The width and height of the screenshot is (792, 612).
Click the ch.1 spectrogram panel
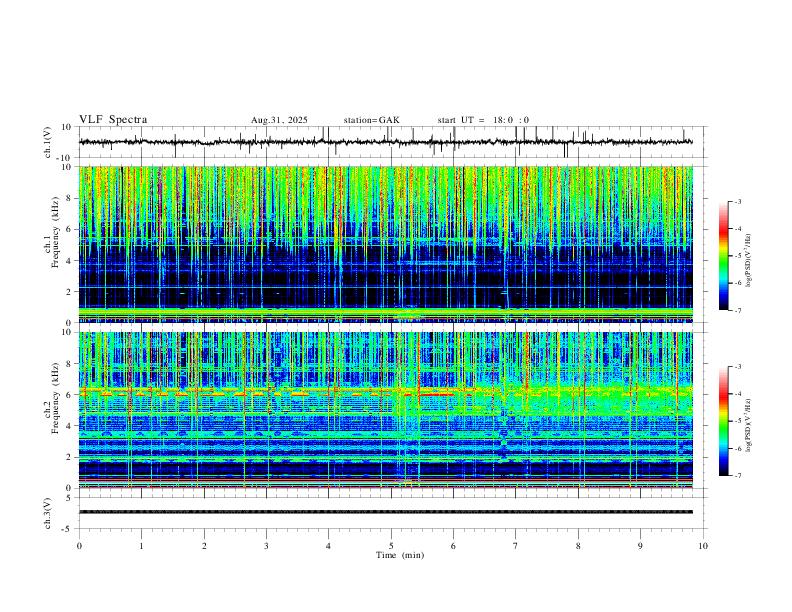[386, 244]
